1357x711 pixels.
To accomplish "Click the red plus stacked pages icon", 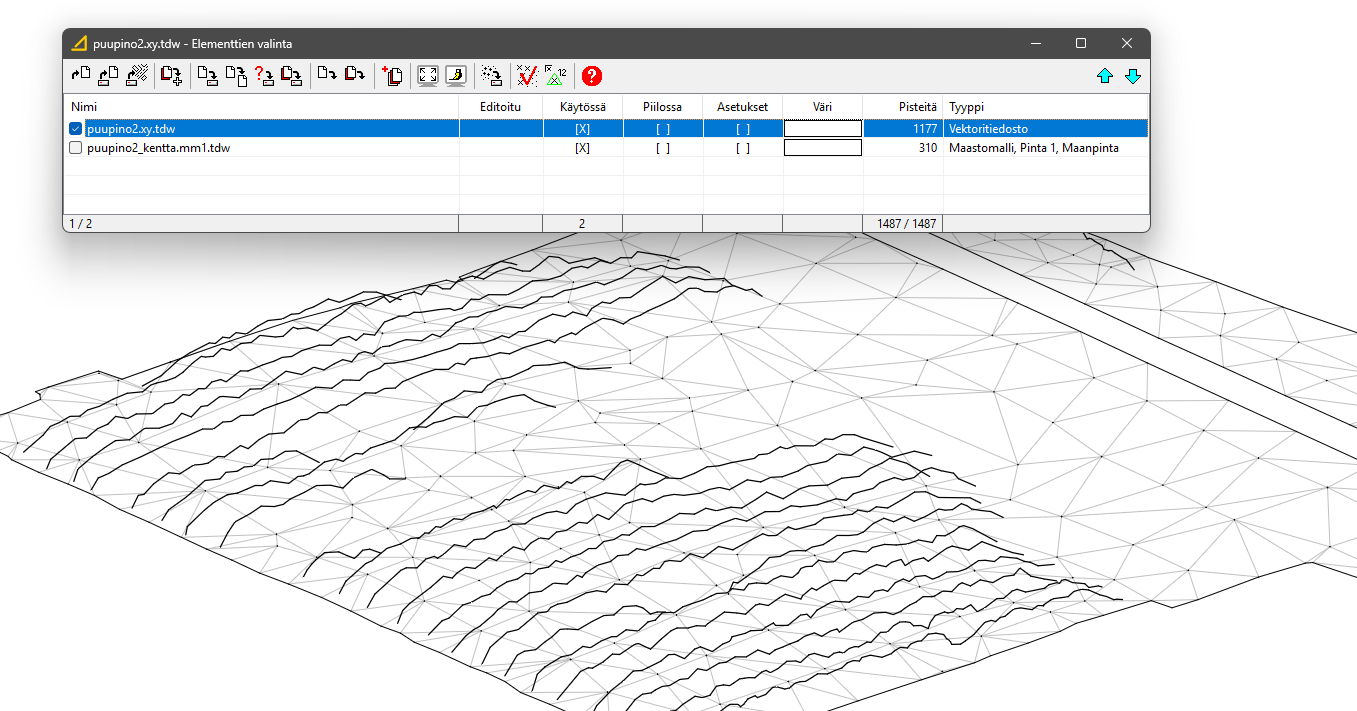I will click(x=392, y=75).
